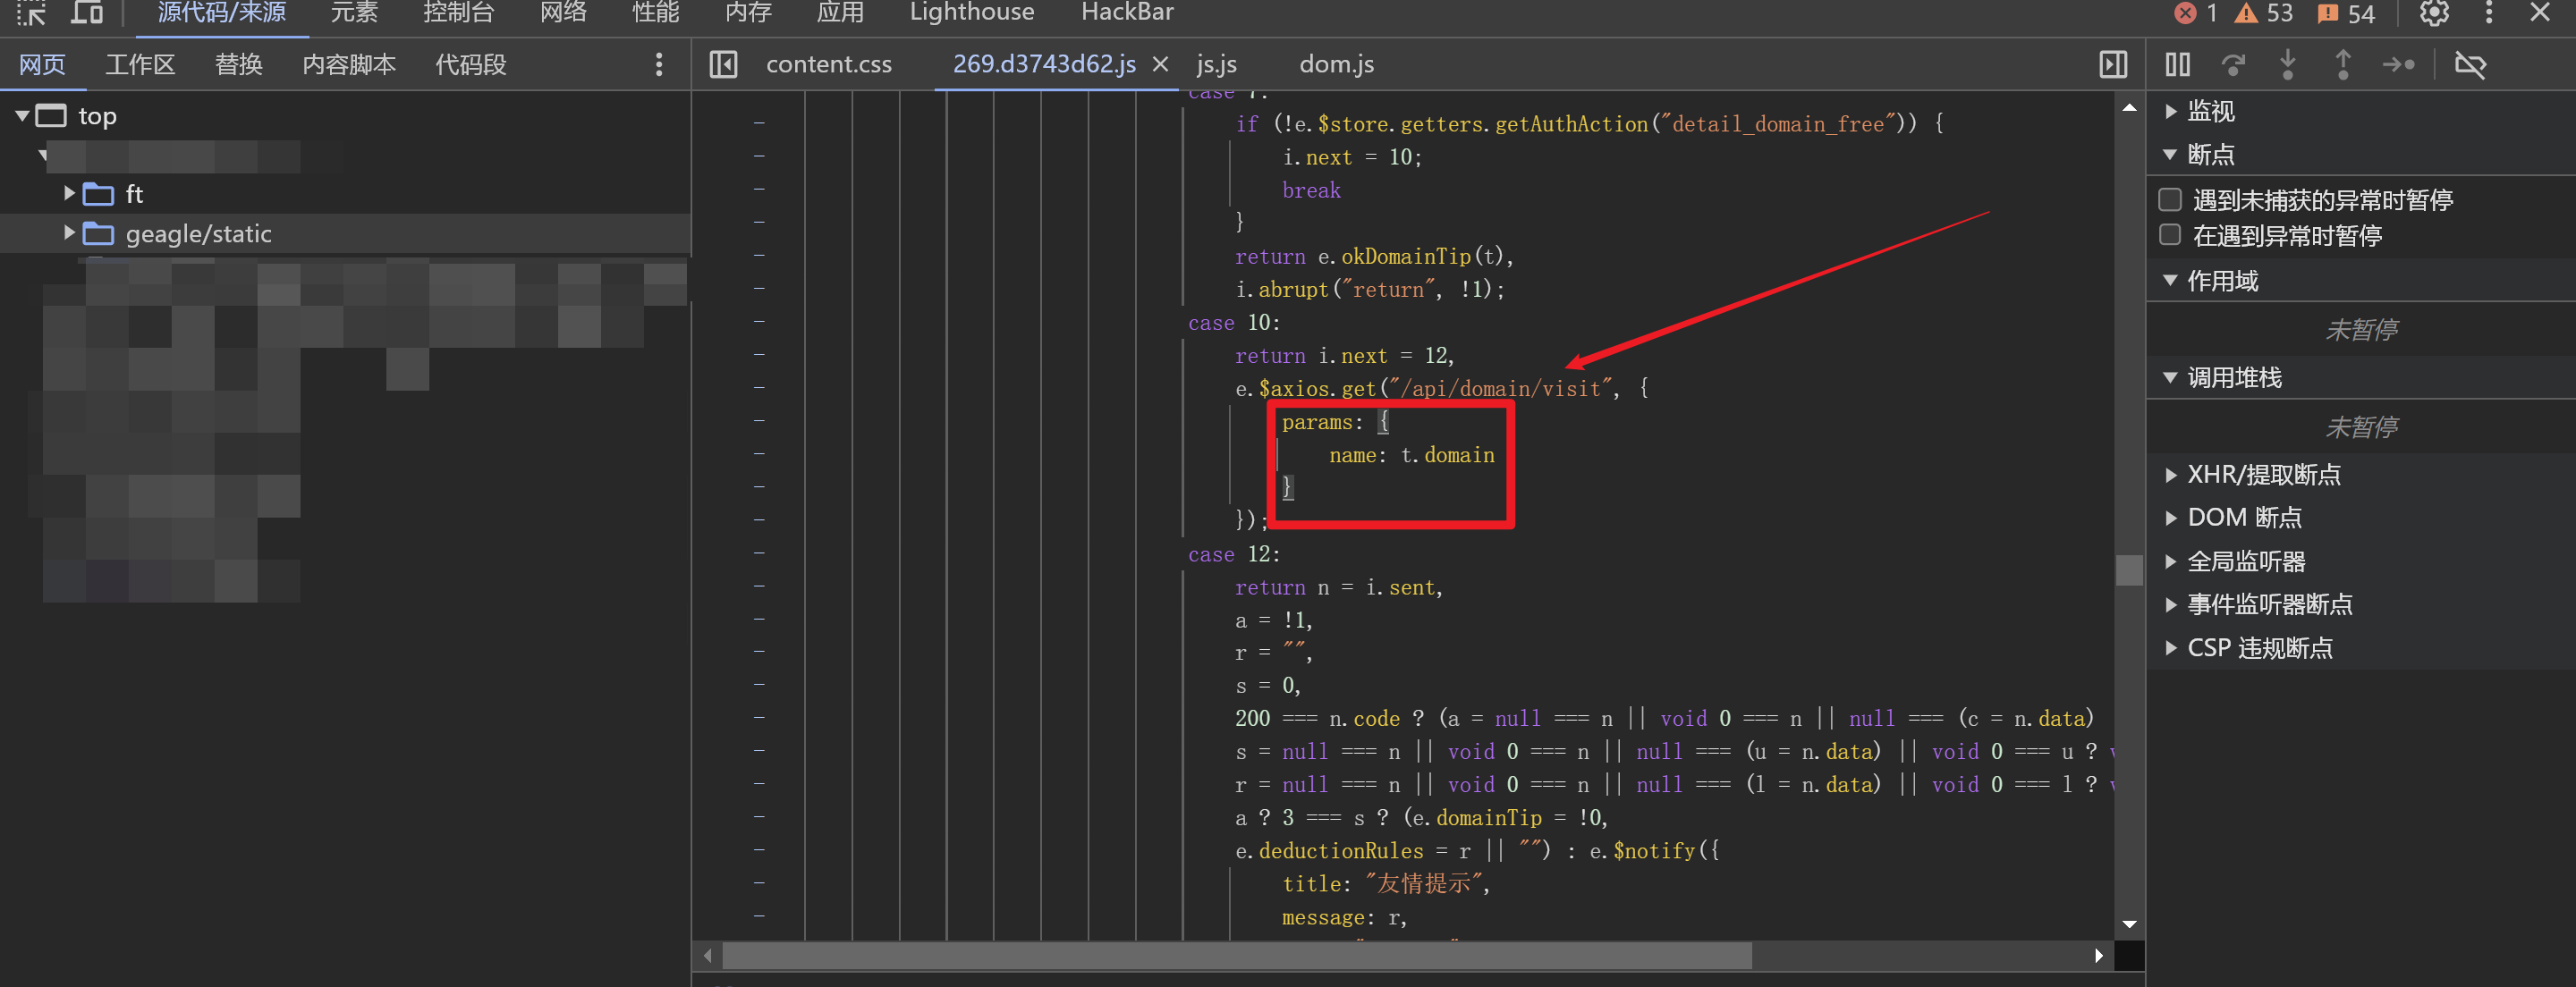Switch to the 元素 Elements tab

[x=354, y=13]
